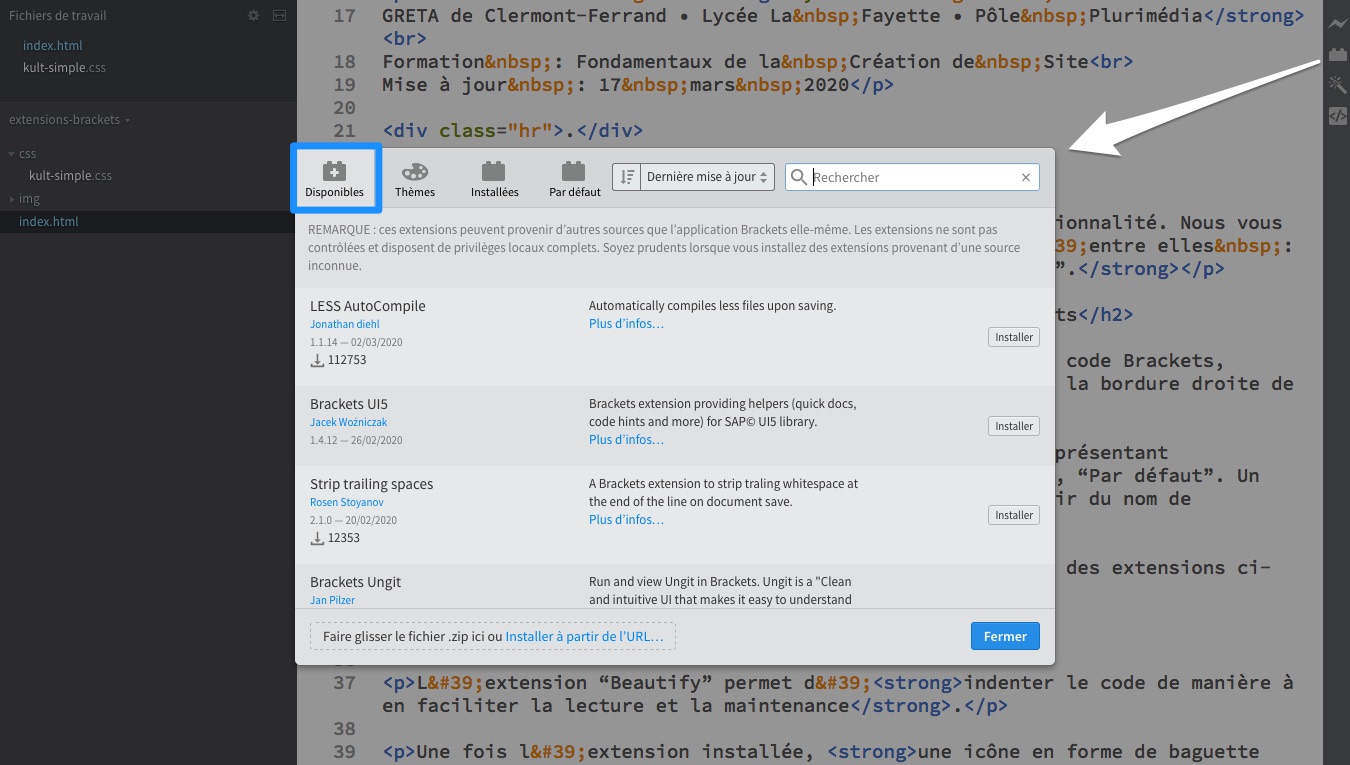Image resolution: width=1350 pixels, height=765 pixels.
Task: Toggle sort order icon beside sort dropdown
Action: coord(627,177)
